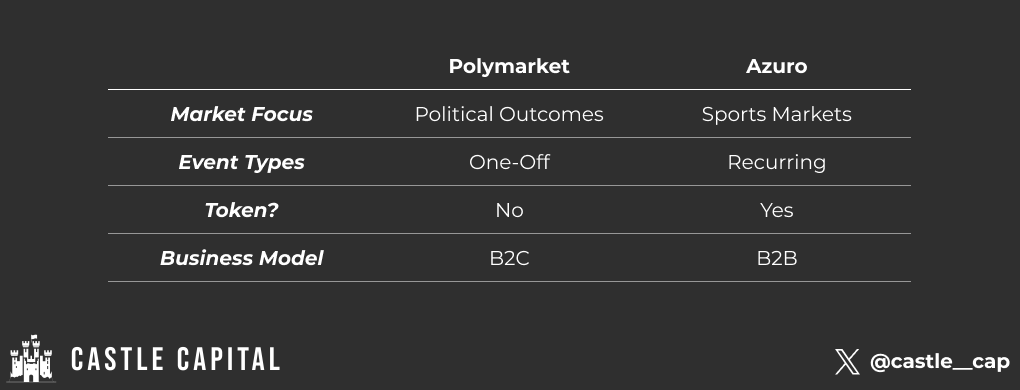Click the divider line under the header row
This screenshot has width=1020, height=390.
[x=509, y=90]
